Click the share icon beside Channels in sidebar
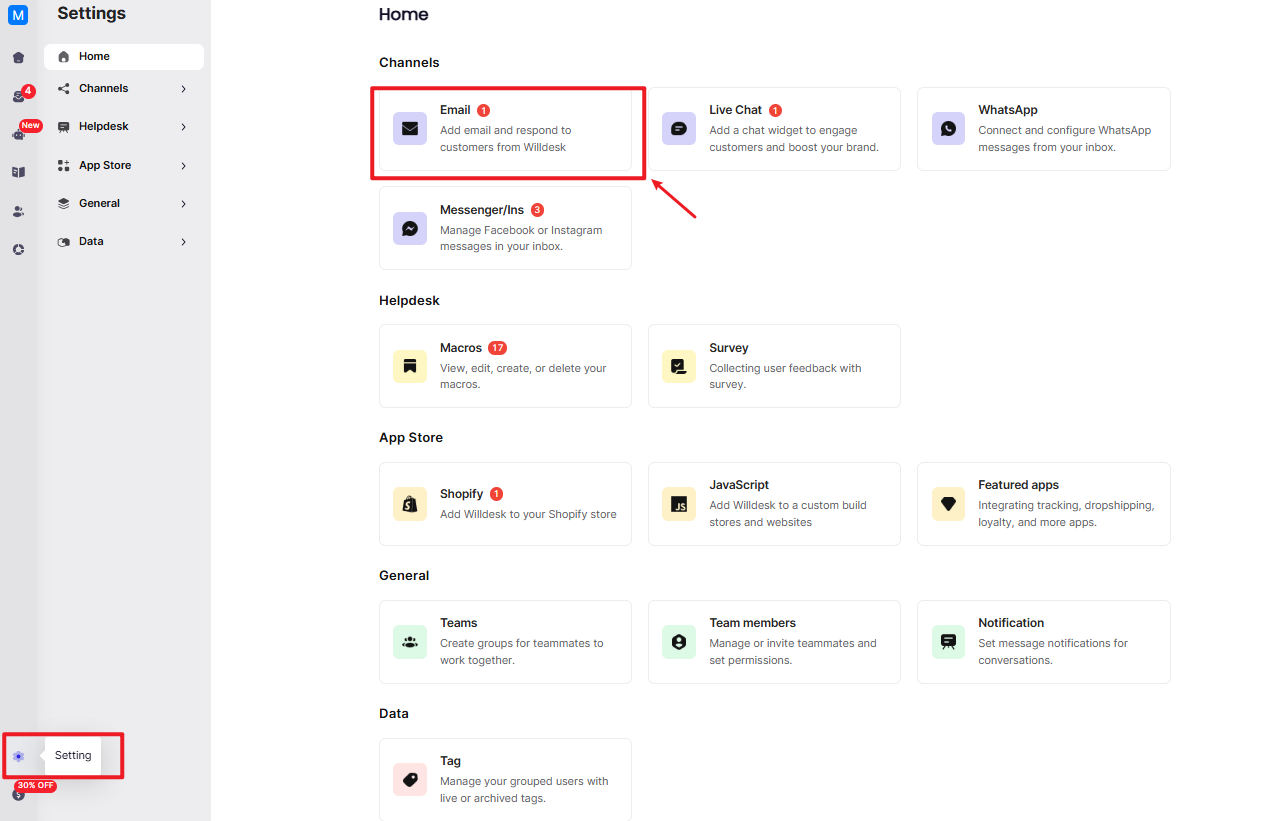The width and height of the screenshot is (1277, 821). click(64, 88)
